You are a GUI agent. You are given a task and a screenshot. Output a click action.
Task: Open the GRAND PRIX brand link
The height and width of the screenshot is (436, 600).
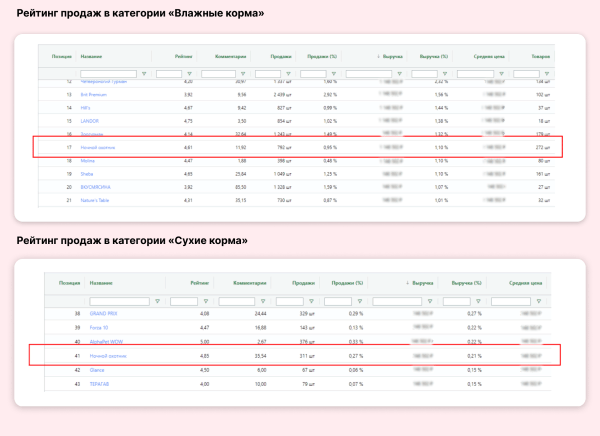coord(103,314)
